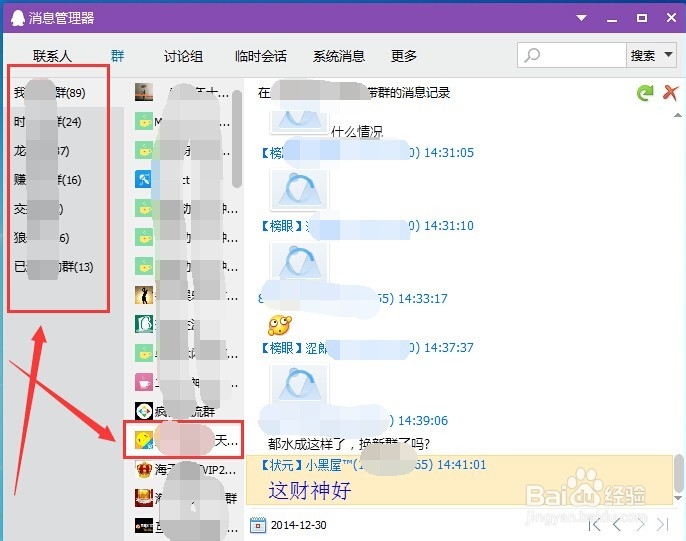Click the message header timestamped 14:37:37

[368, 348]
